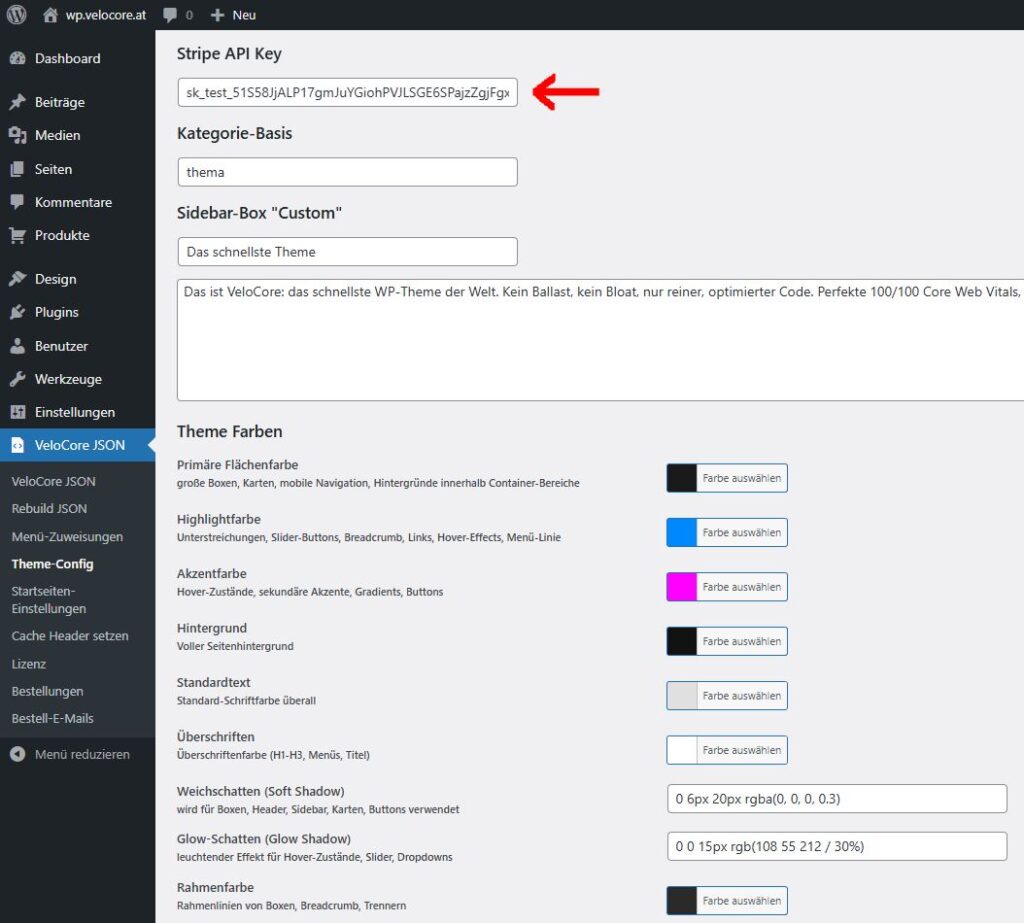The height and width of the screenshot is (923, 1024).
Task: Open the Bestellungen submenu entry
Action: pyautogui.click(x=45, y=691)
